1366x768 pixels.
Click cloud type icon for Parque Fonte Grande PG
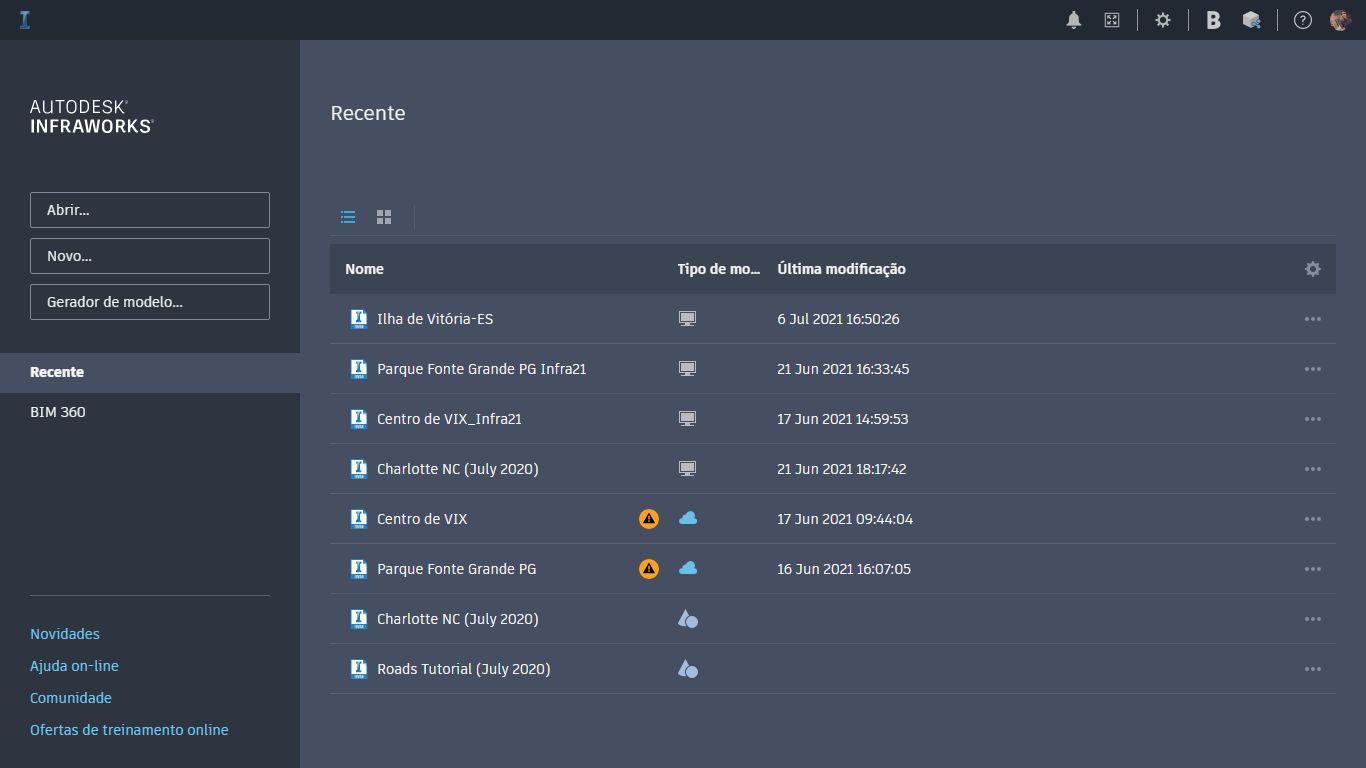tap(688, 568)
